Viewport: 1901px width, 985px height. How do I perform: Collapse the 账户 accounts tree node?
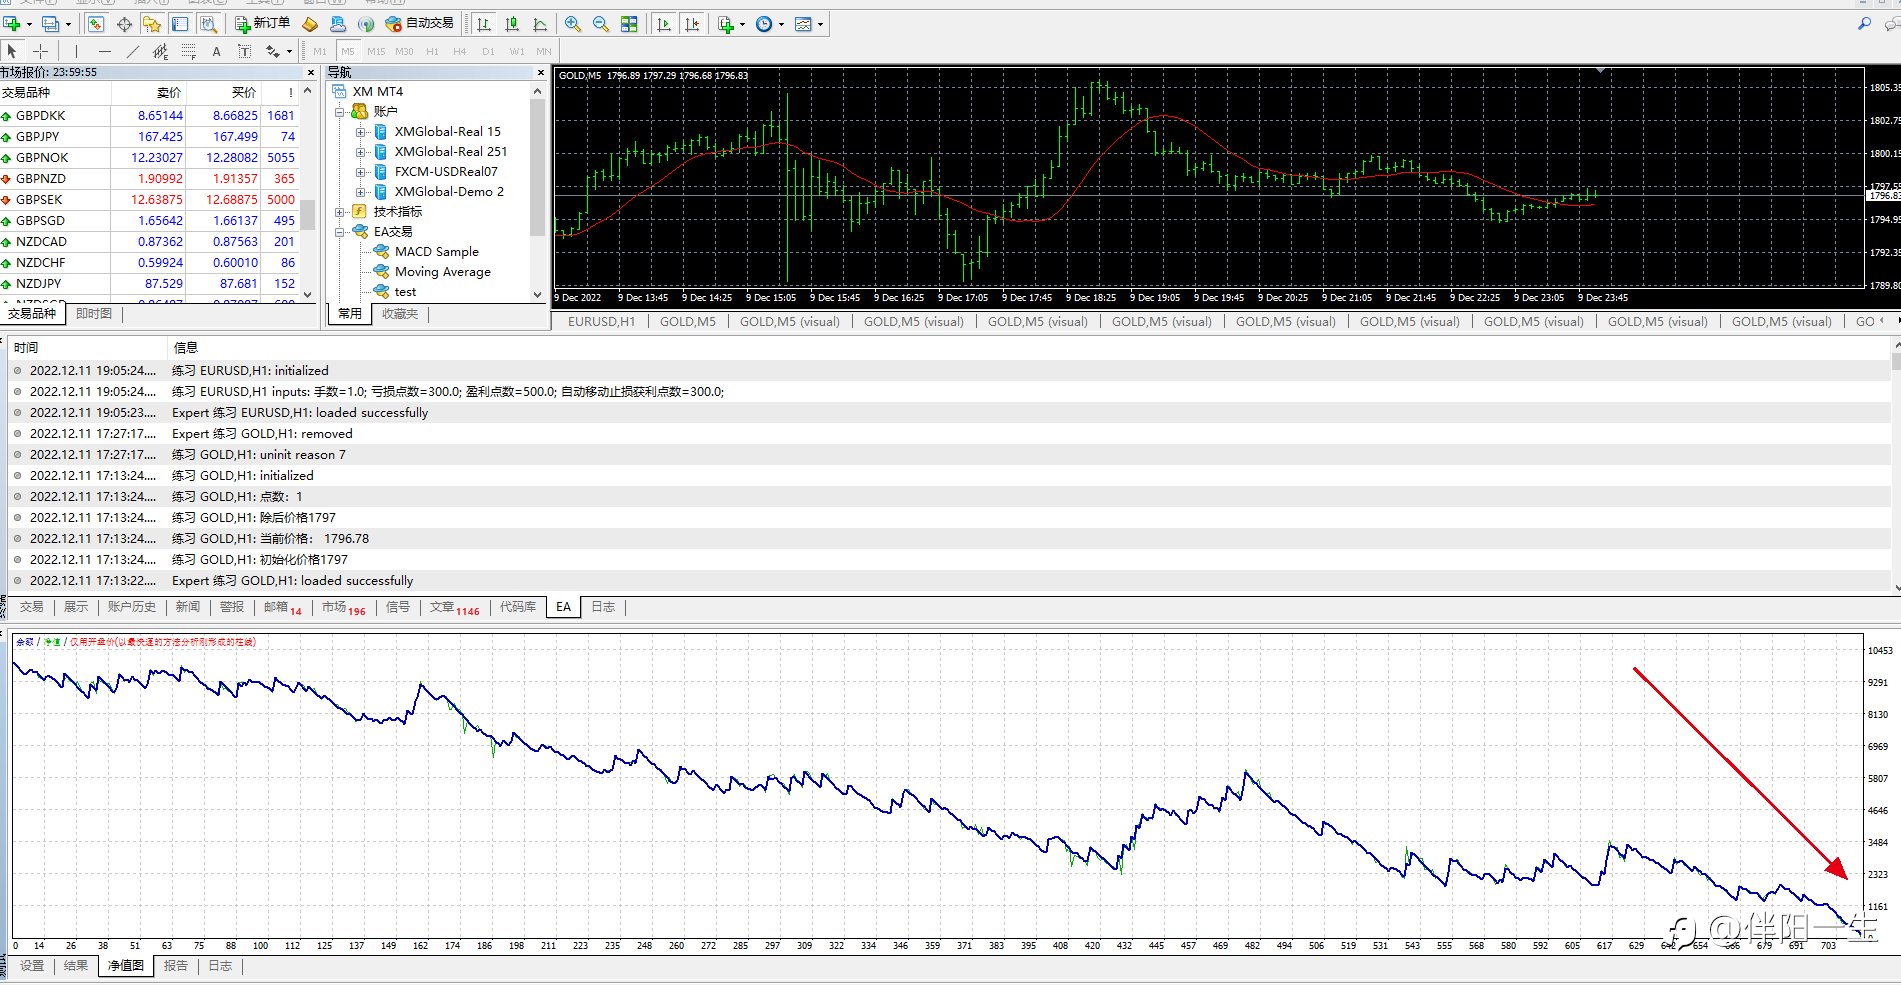click(x=339, y=112)
